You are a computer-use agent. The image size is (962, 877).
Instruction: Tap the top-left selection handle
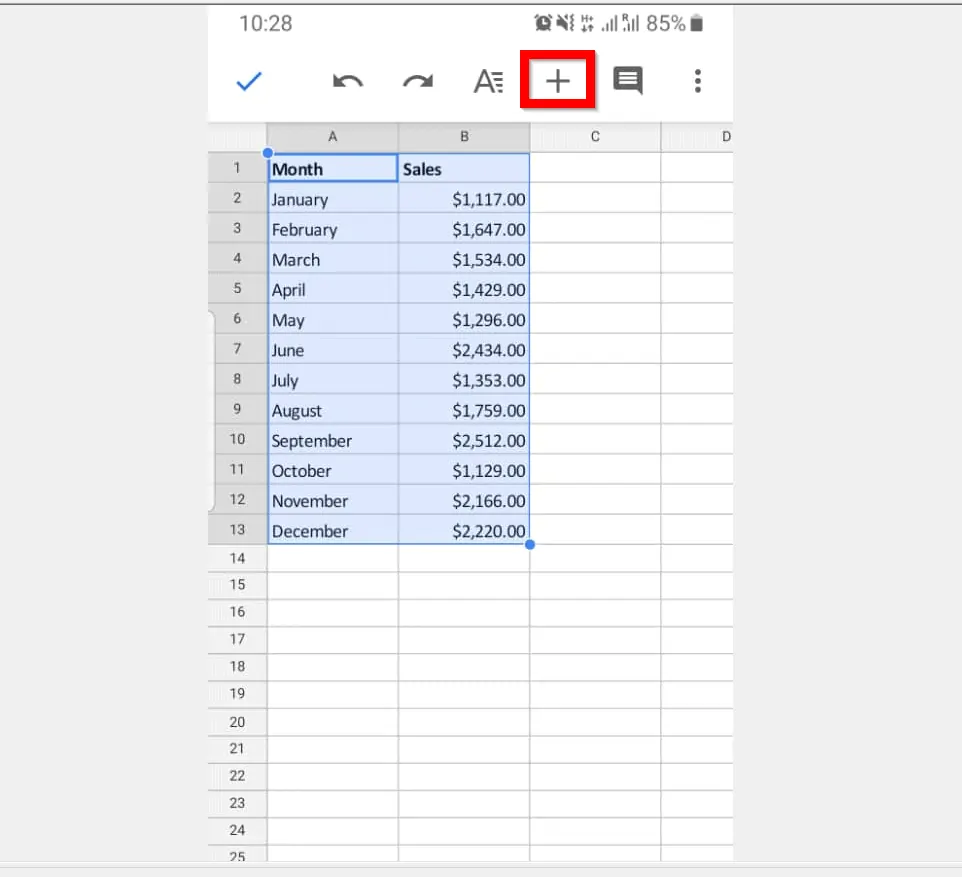click(267, 153)
